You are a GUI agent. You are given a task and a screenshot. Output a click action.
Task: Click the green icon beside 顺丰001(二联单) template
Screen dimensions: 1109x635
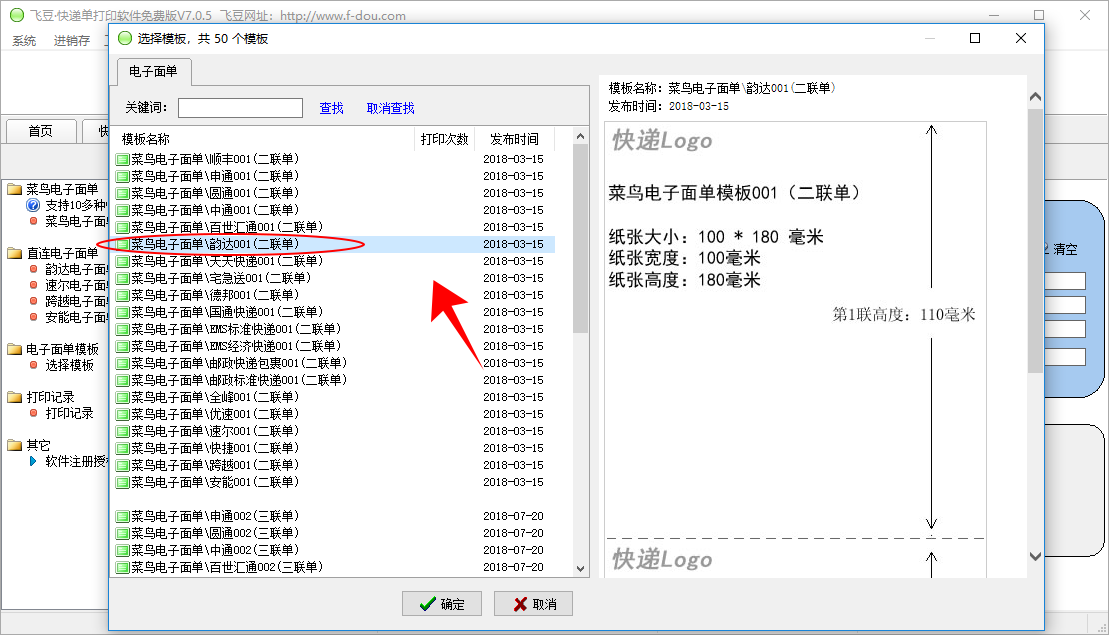pyautogui.click(x=122, y=160)
